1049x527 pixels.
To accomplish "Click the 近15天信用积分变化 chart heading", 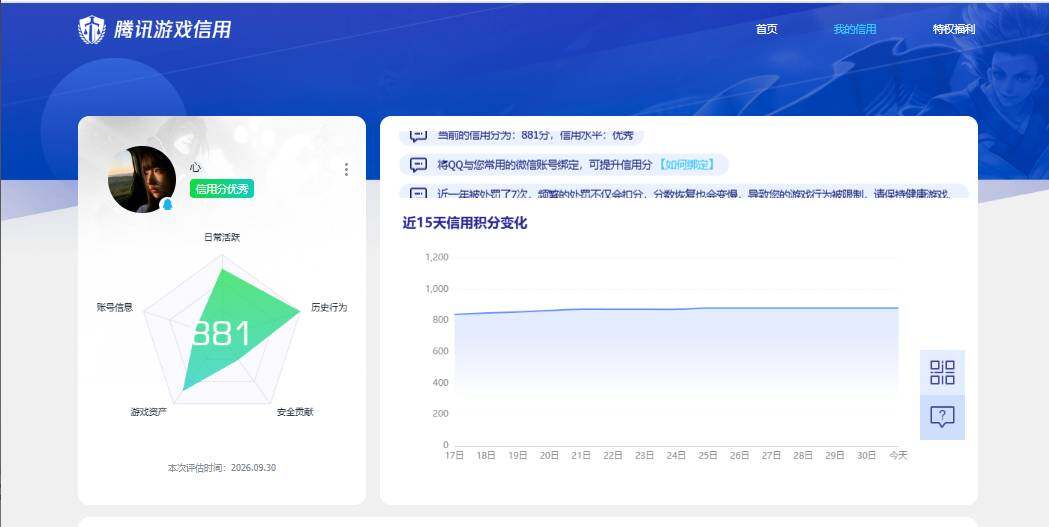I will click(465, 223).
